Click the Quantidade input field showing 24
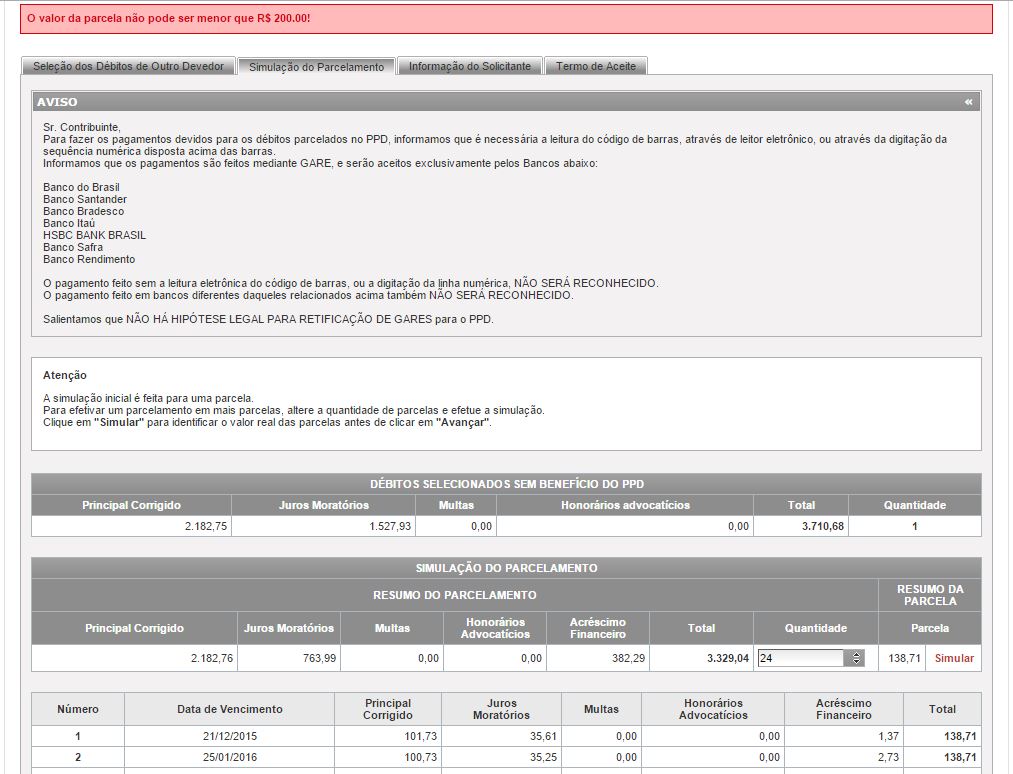Image resolution: width=1013 pixels, height=774 pixels. [x=801, y=658]
